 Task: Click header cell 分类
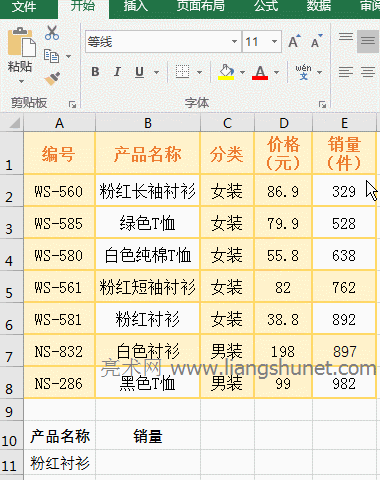tap(227, 153)
